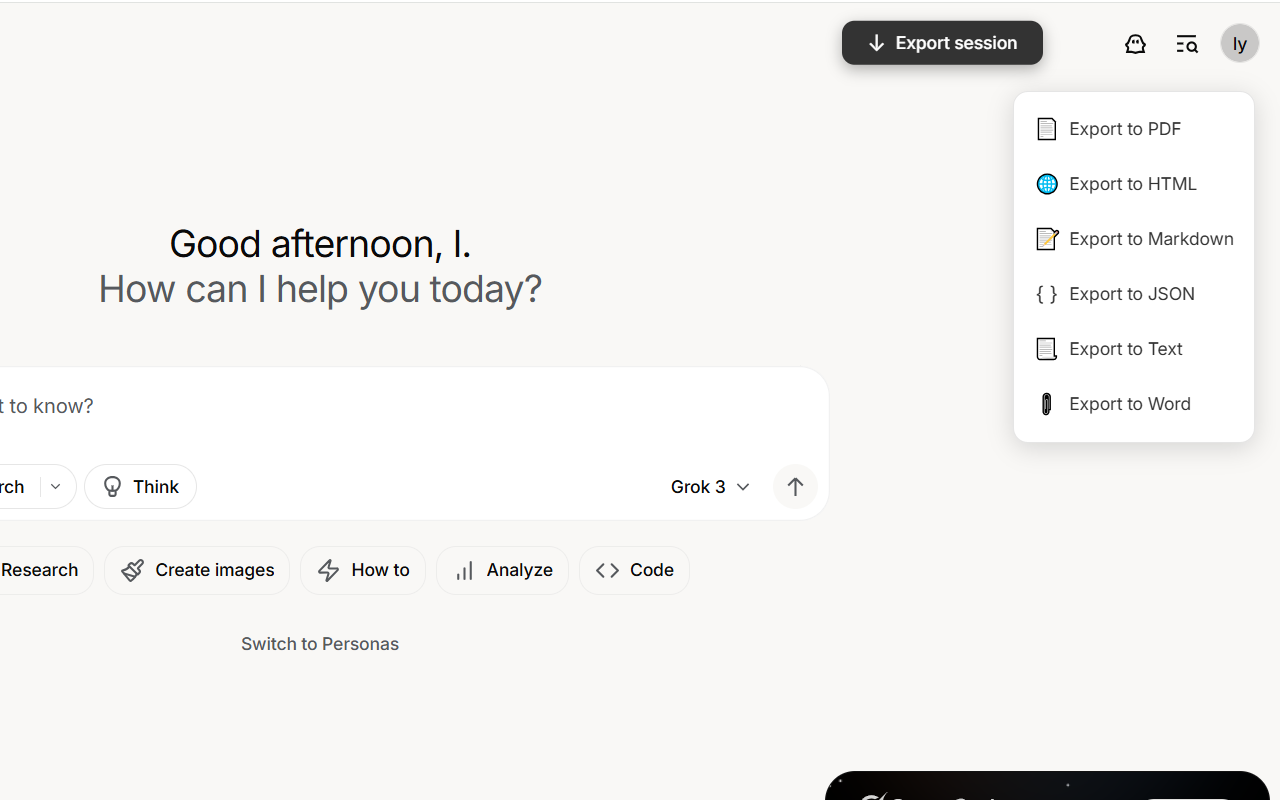Click the PDF document icon
Image resolution: width=1280 pixels, height=800 pixels.
pos(1046,129)
